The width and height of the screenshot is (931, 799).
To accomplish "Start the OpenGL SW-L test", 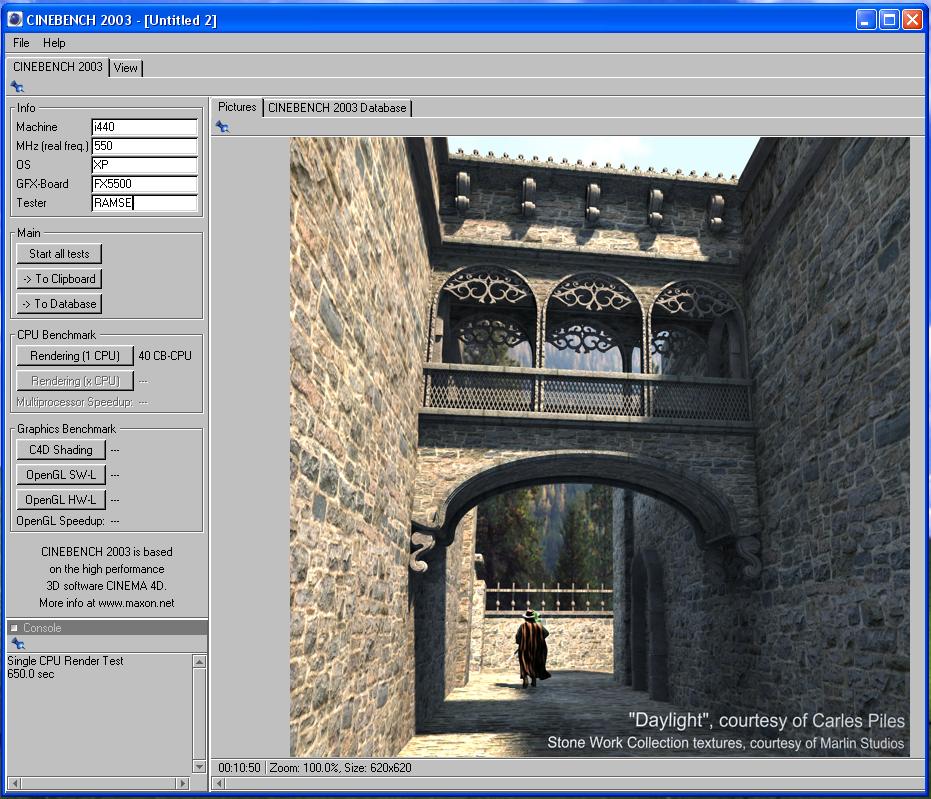I will 61,475.
